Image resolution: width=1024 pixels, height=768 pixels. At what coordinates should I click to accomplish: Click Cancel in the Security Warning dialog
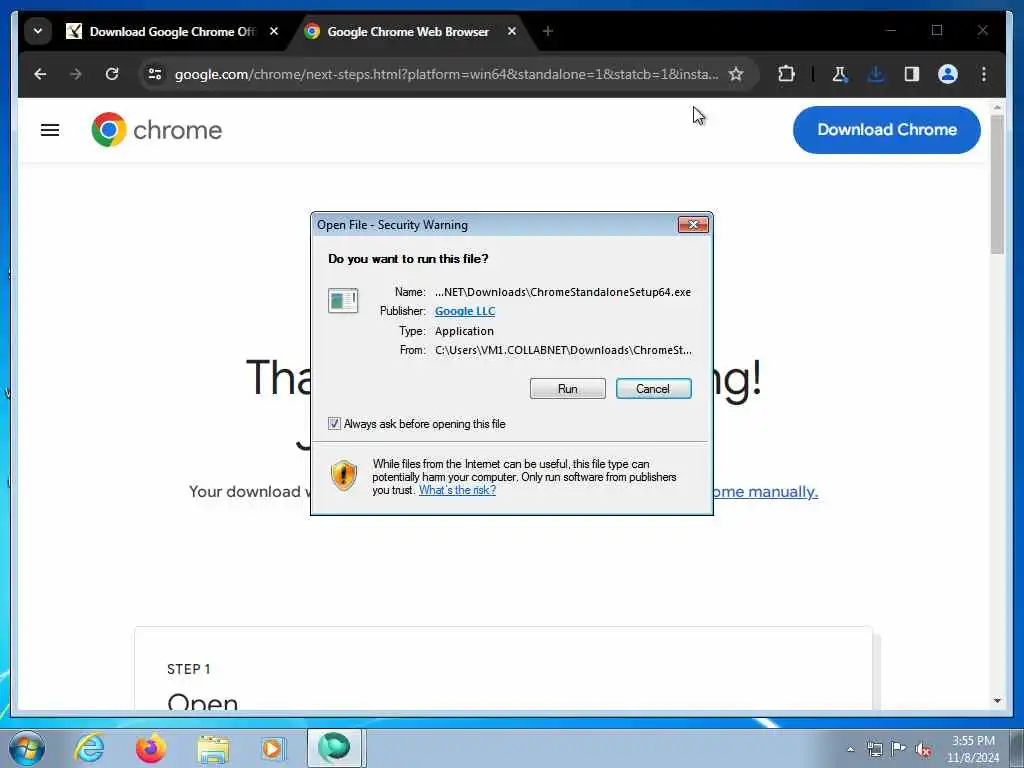(653, 389)
